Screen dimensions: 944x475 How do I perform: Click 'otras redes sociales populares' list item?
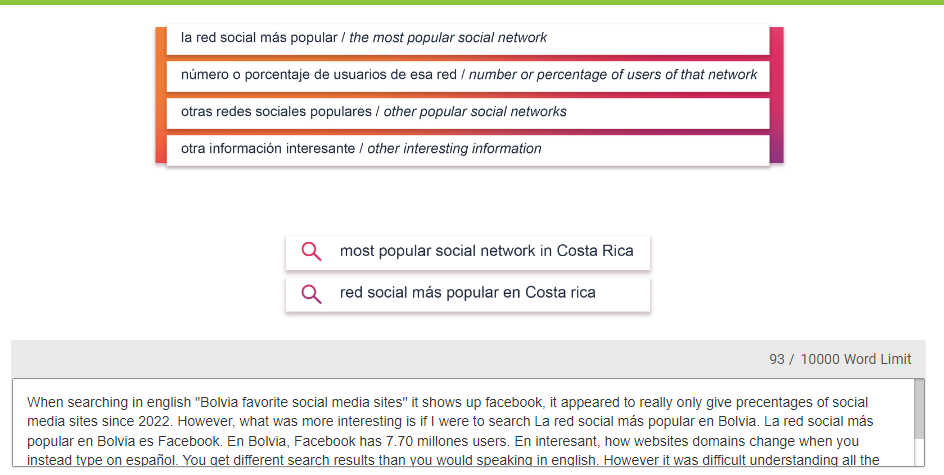275,112
